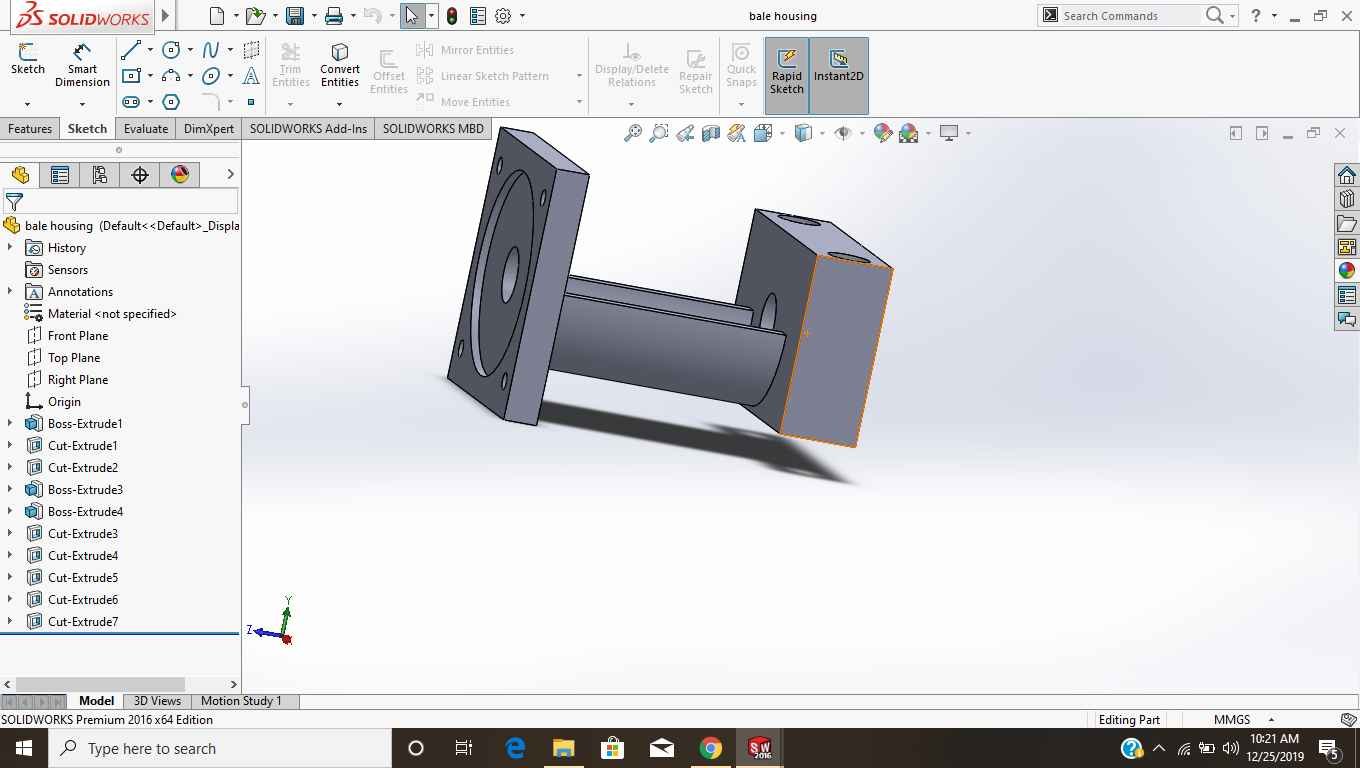This screenshot has width=1360, height=768.
Task: Open the ConfigurationManager tab icon
Action: (x=99, y=175)
